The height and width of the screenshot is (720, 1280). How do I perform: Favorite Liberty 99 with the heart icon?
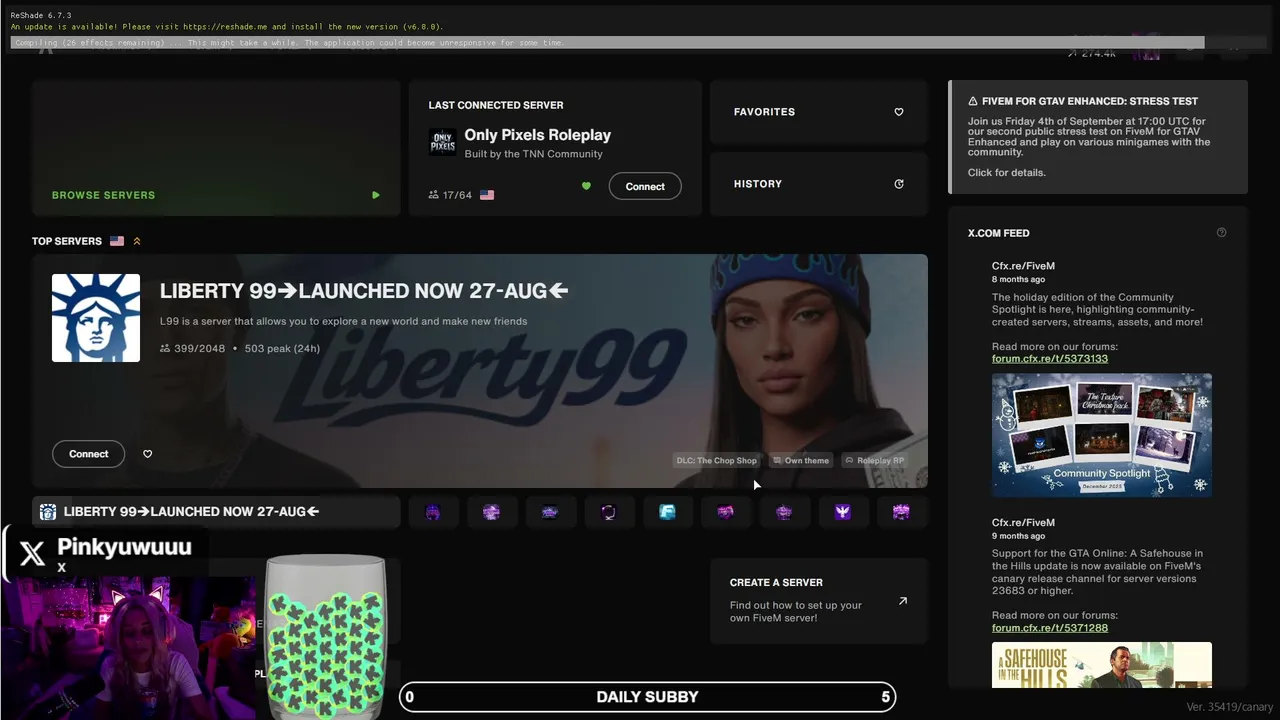pyautogui.click(x=148, y=454)
